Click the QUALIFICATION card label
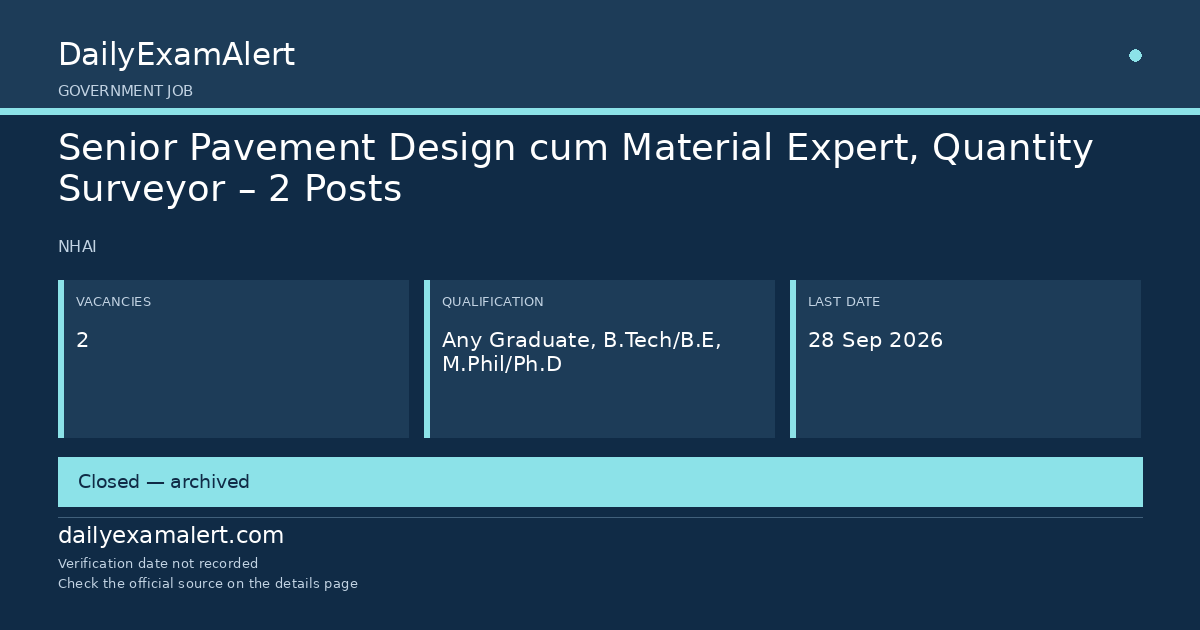 tap(492, 302)
